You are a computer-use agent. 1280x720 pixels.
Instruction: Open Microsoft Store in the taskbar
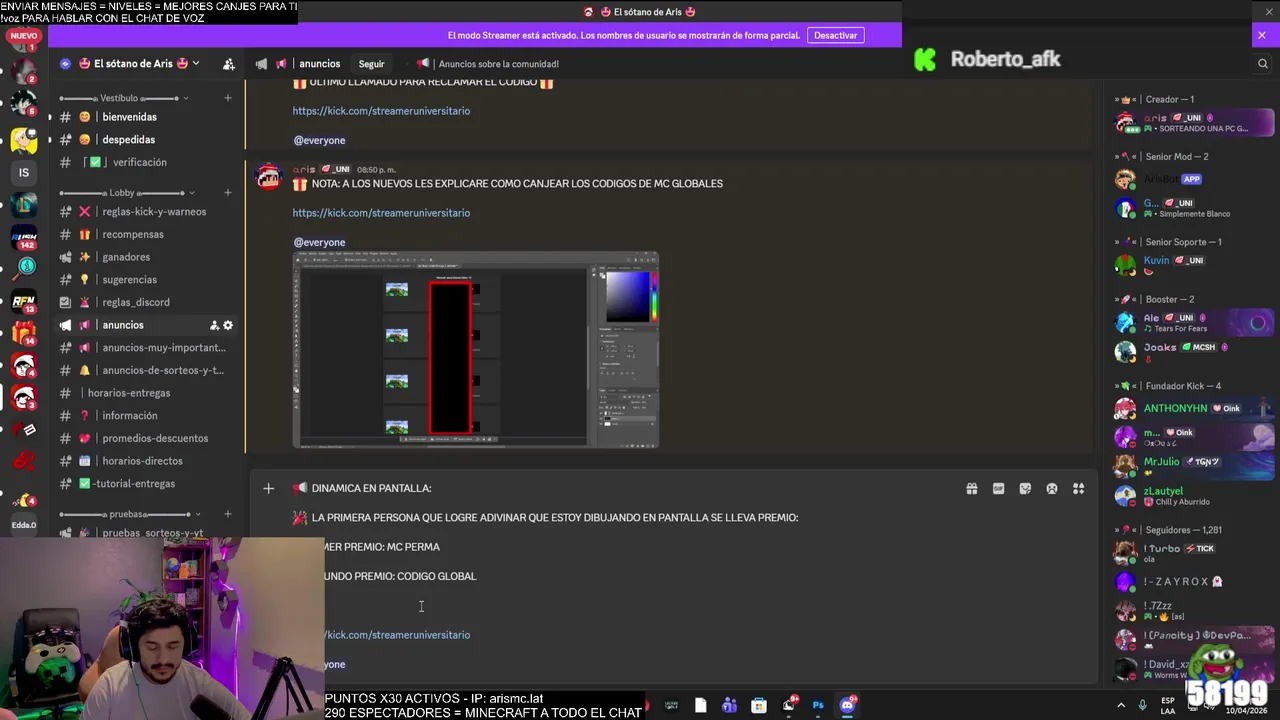759,705
